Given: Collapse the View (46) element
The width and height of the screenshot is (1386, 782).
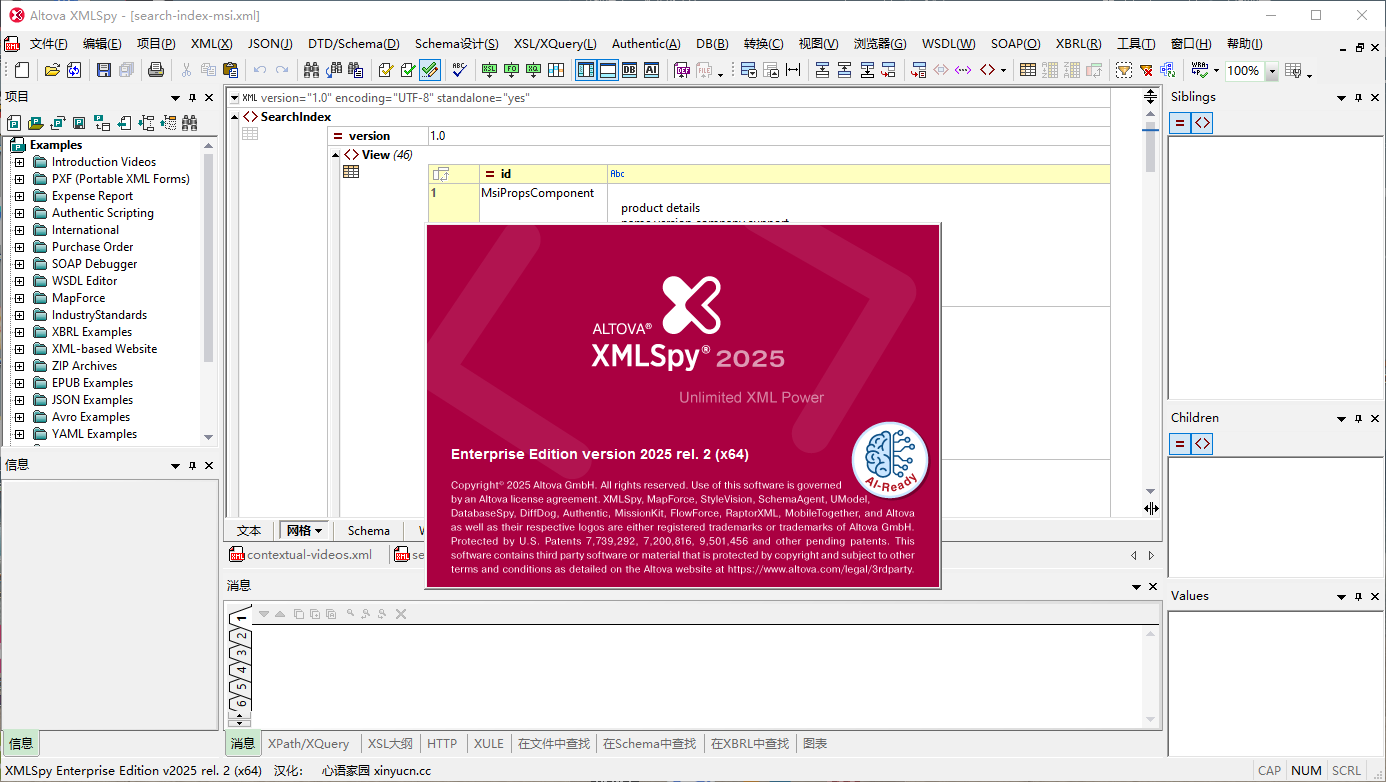Looking at the screenshot, I should point(336,155).
